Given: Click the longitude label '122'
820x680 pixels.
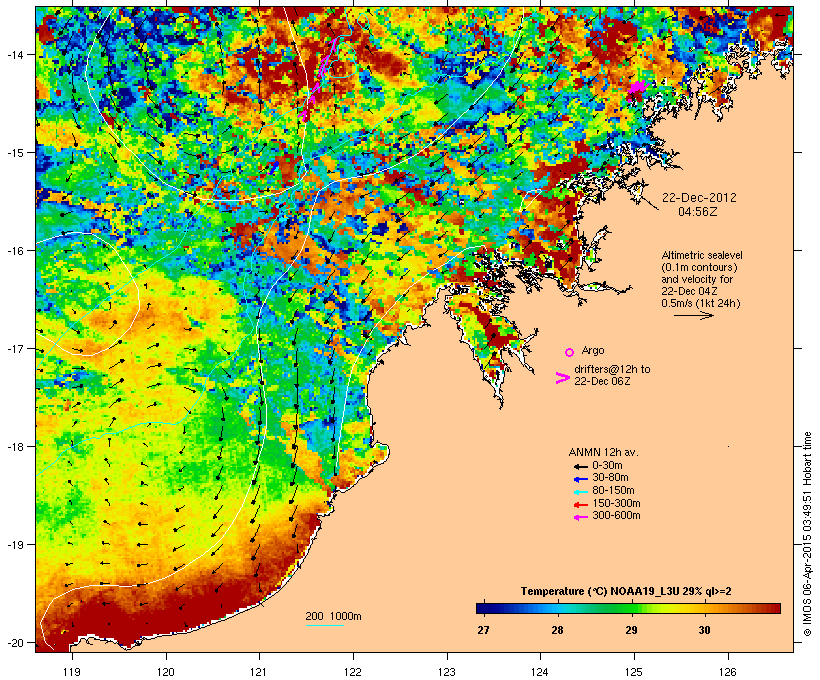Looking at the screenshot, I should point(353,672).
